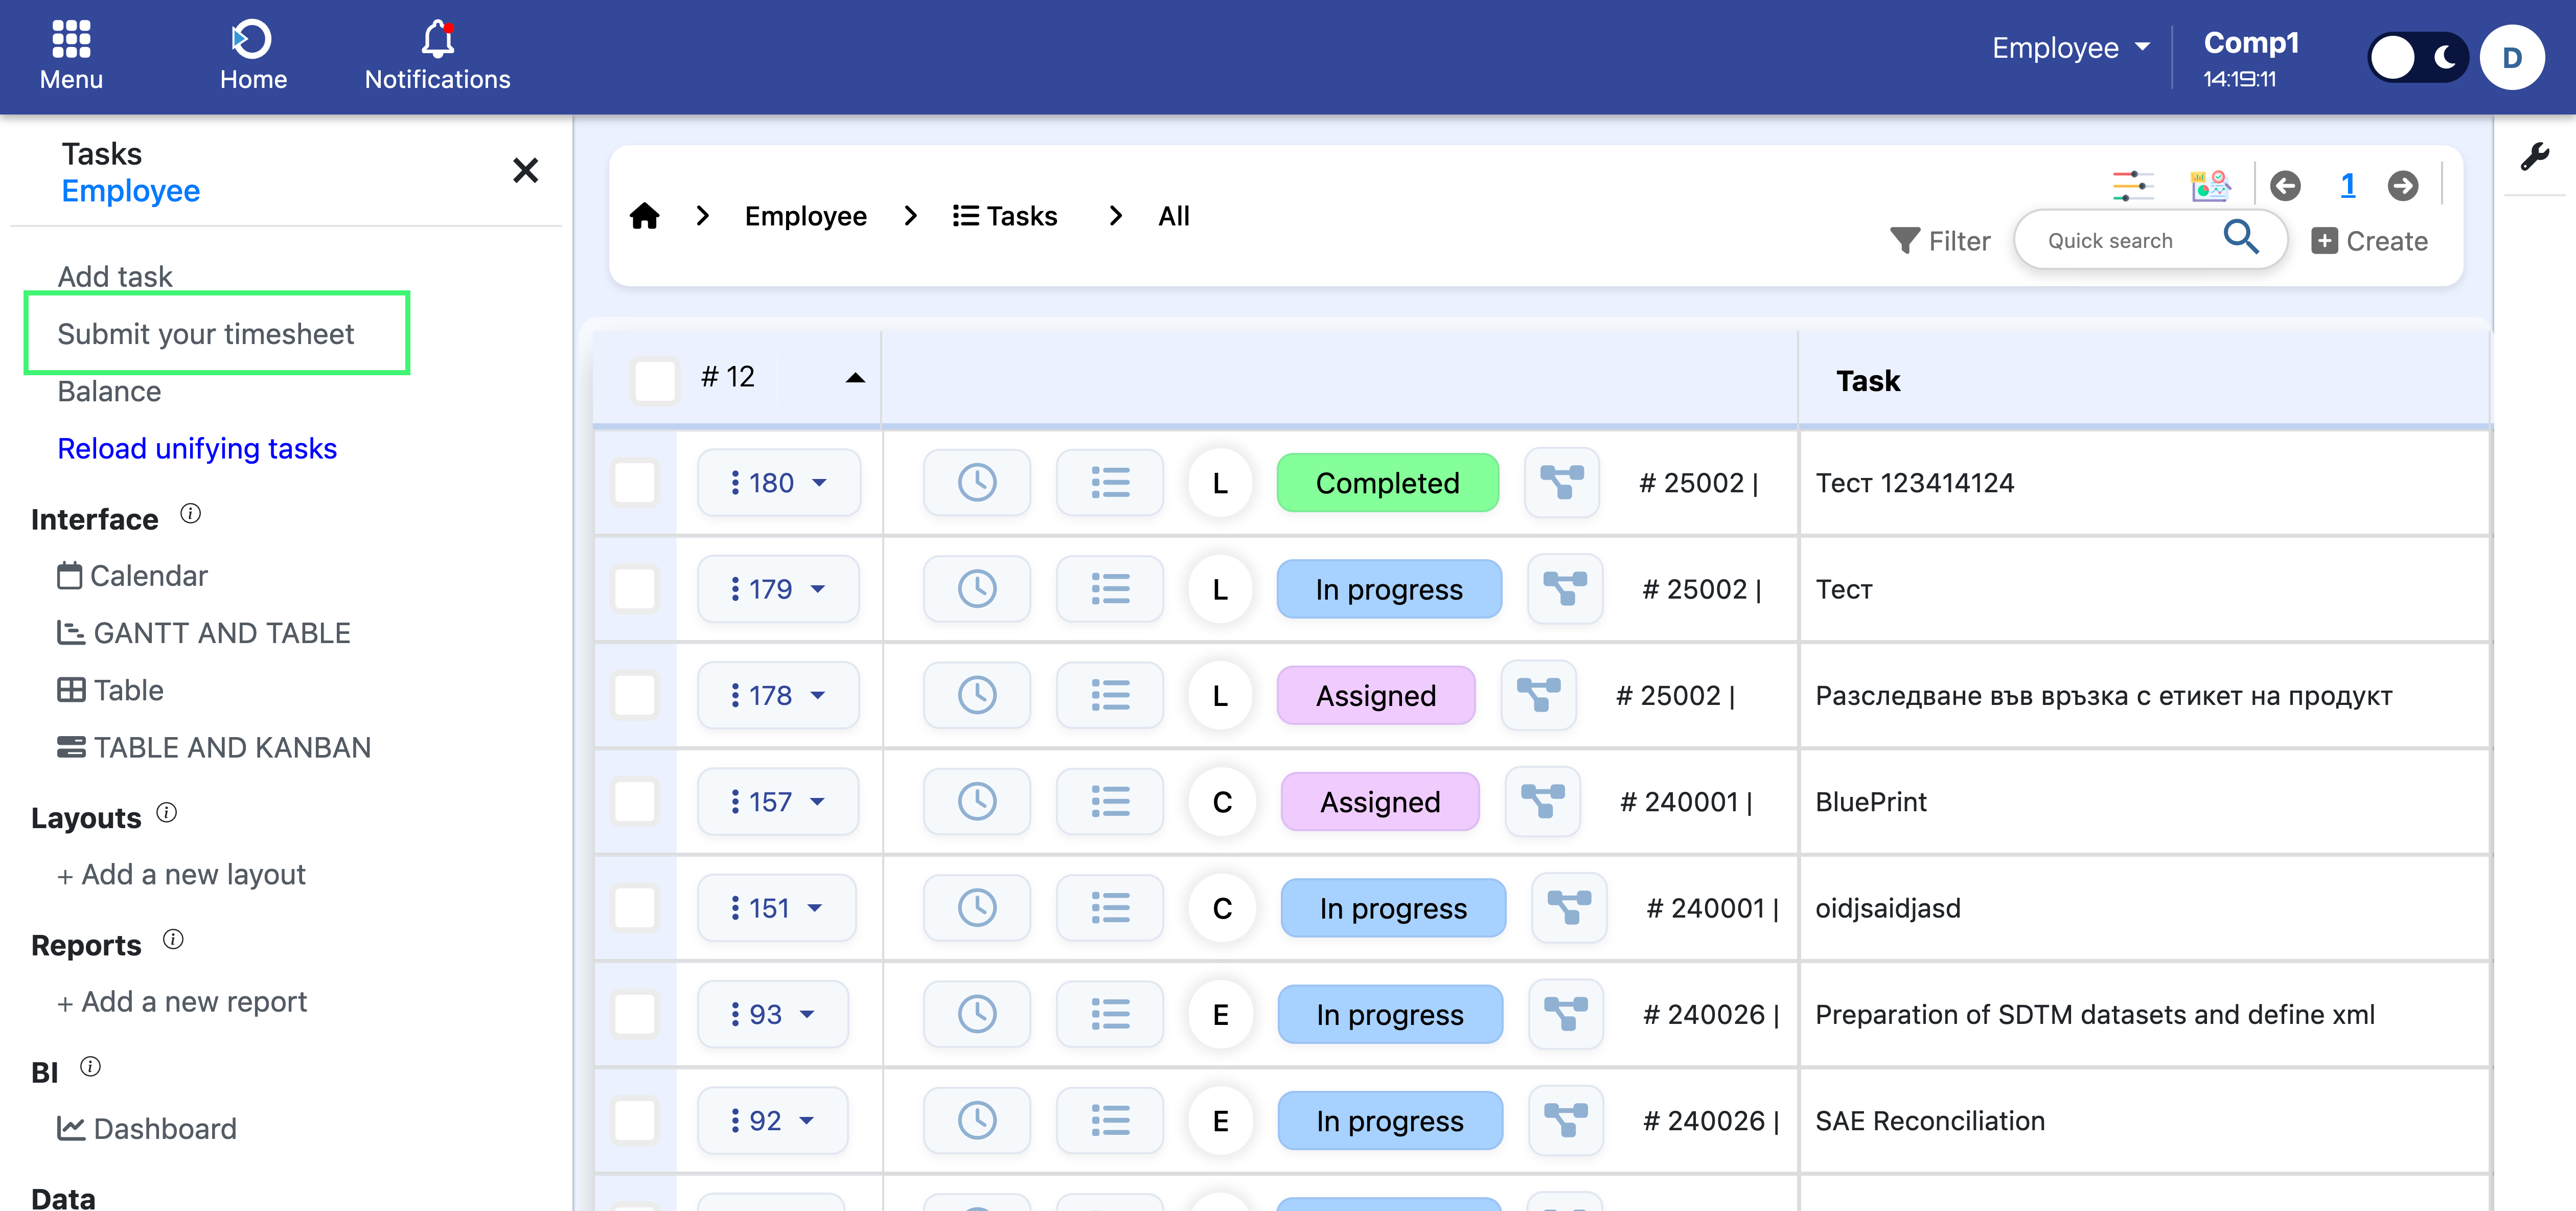The image size is (2576, 1211).
Task: Click the quick search magnifier icon
Action: 2240,238
